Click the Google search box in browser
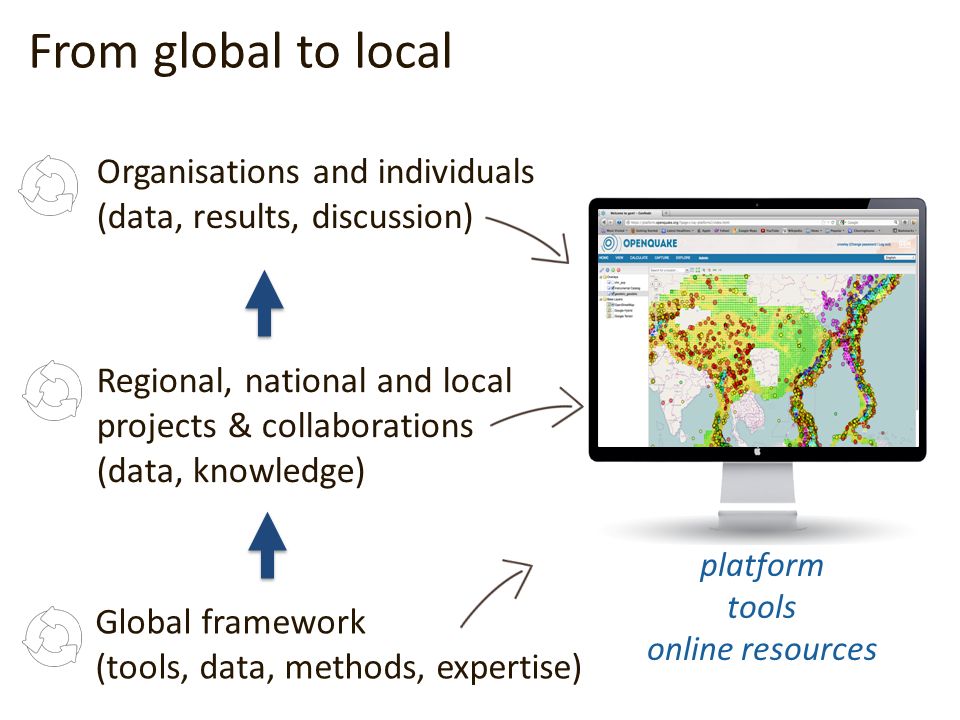Screen dimensions: 960x720 869,222
